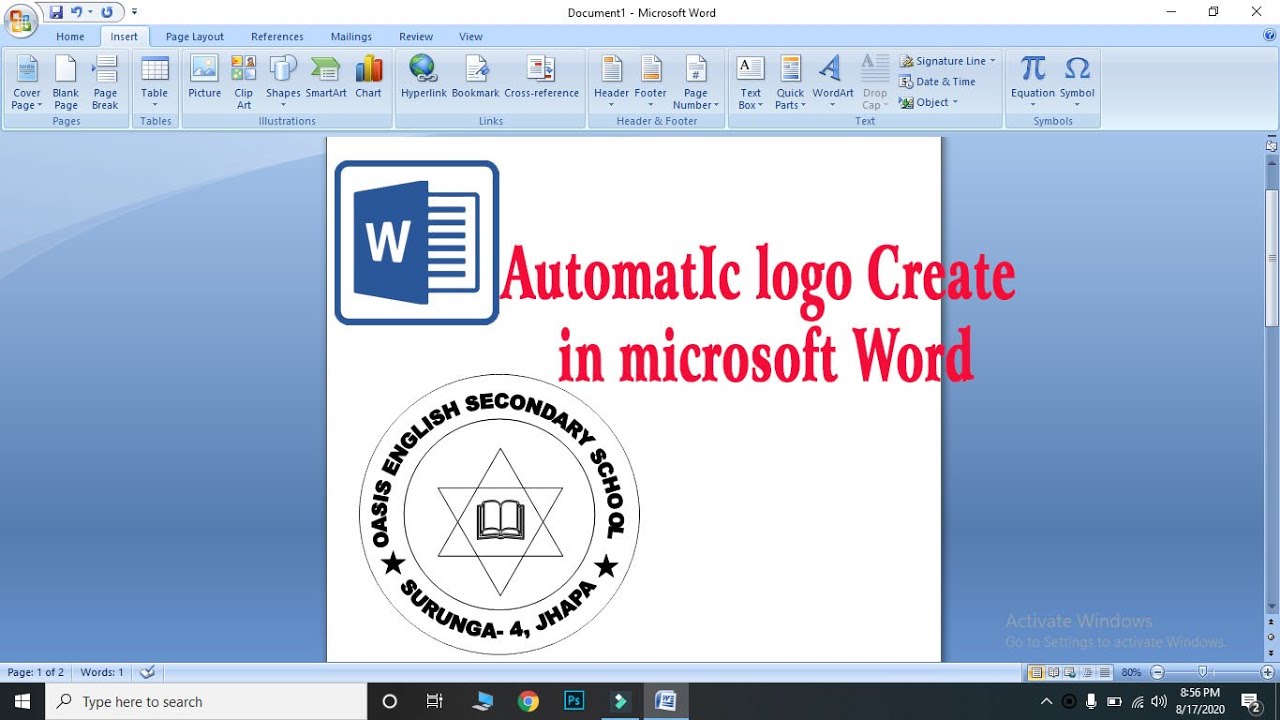Zoom in with the plus button
The width and height of the screenshot is (1280, 720).
click(x=1267, y=672)
